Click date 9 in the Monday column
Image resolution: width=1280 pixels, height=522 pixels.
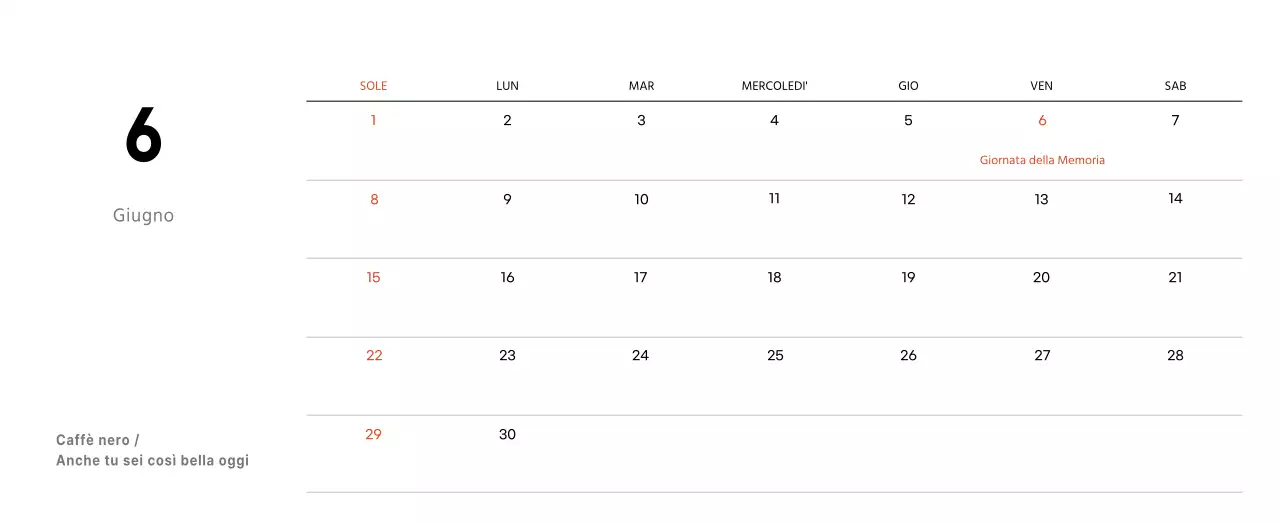pos(507,199)
